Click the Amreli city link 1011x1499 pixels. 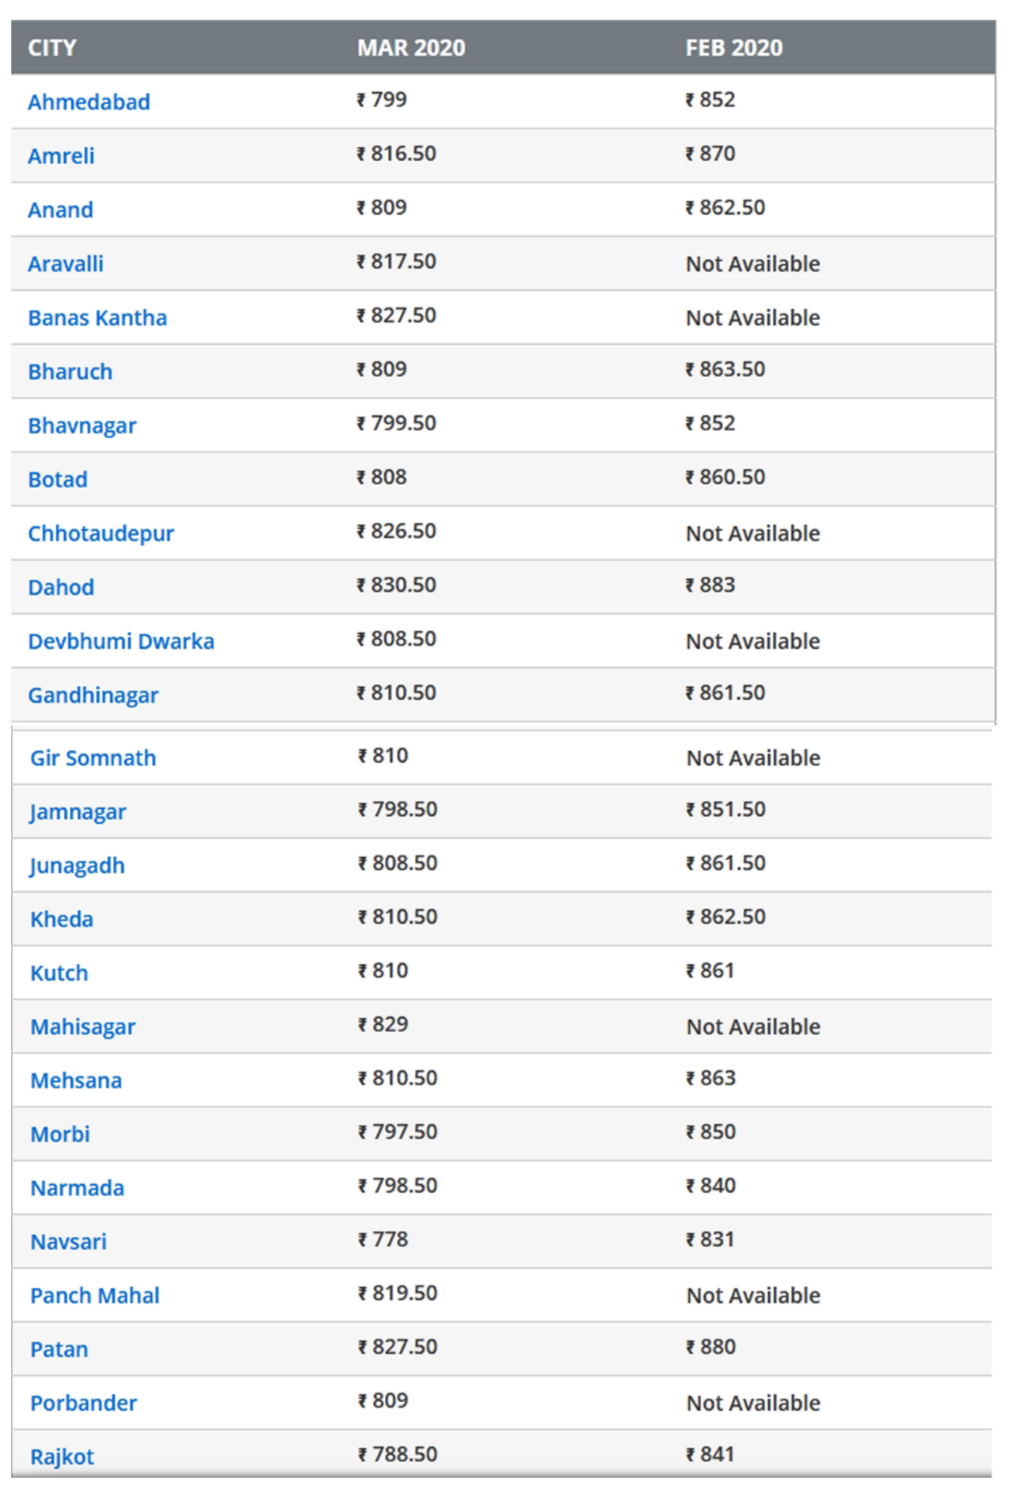61,156
